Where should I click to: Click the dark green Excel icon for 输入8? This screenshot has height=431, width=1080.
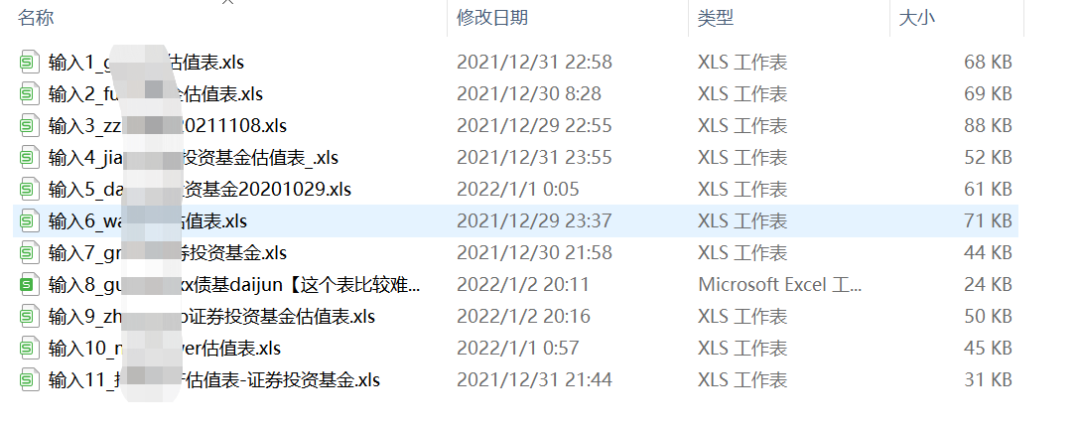click(x=30, y=284)
